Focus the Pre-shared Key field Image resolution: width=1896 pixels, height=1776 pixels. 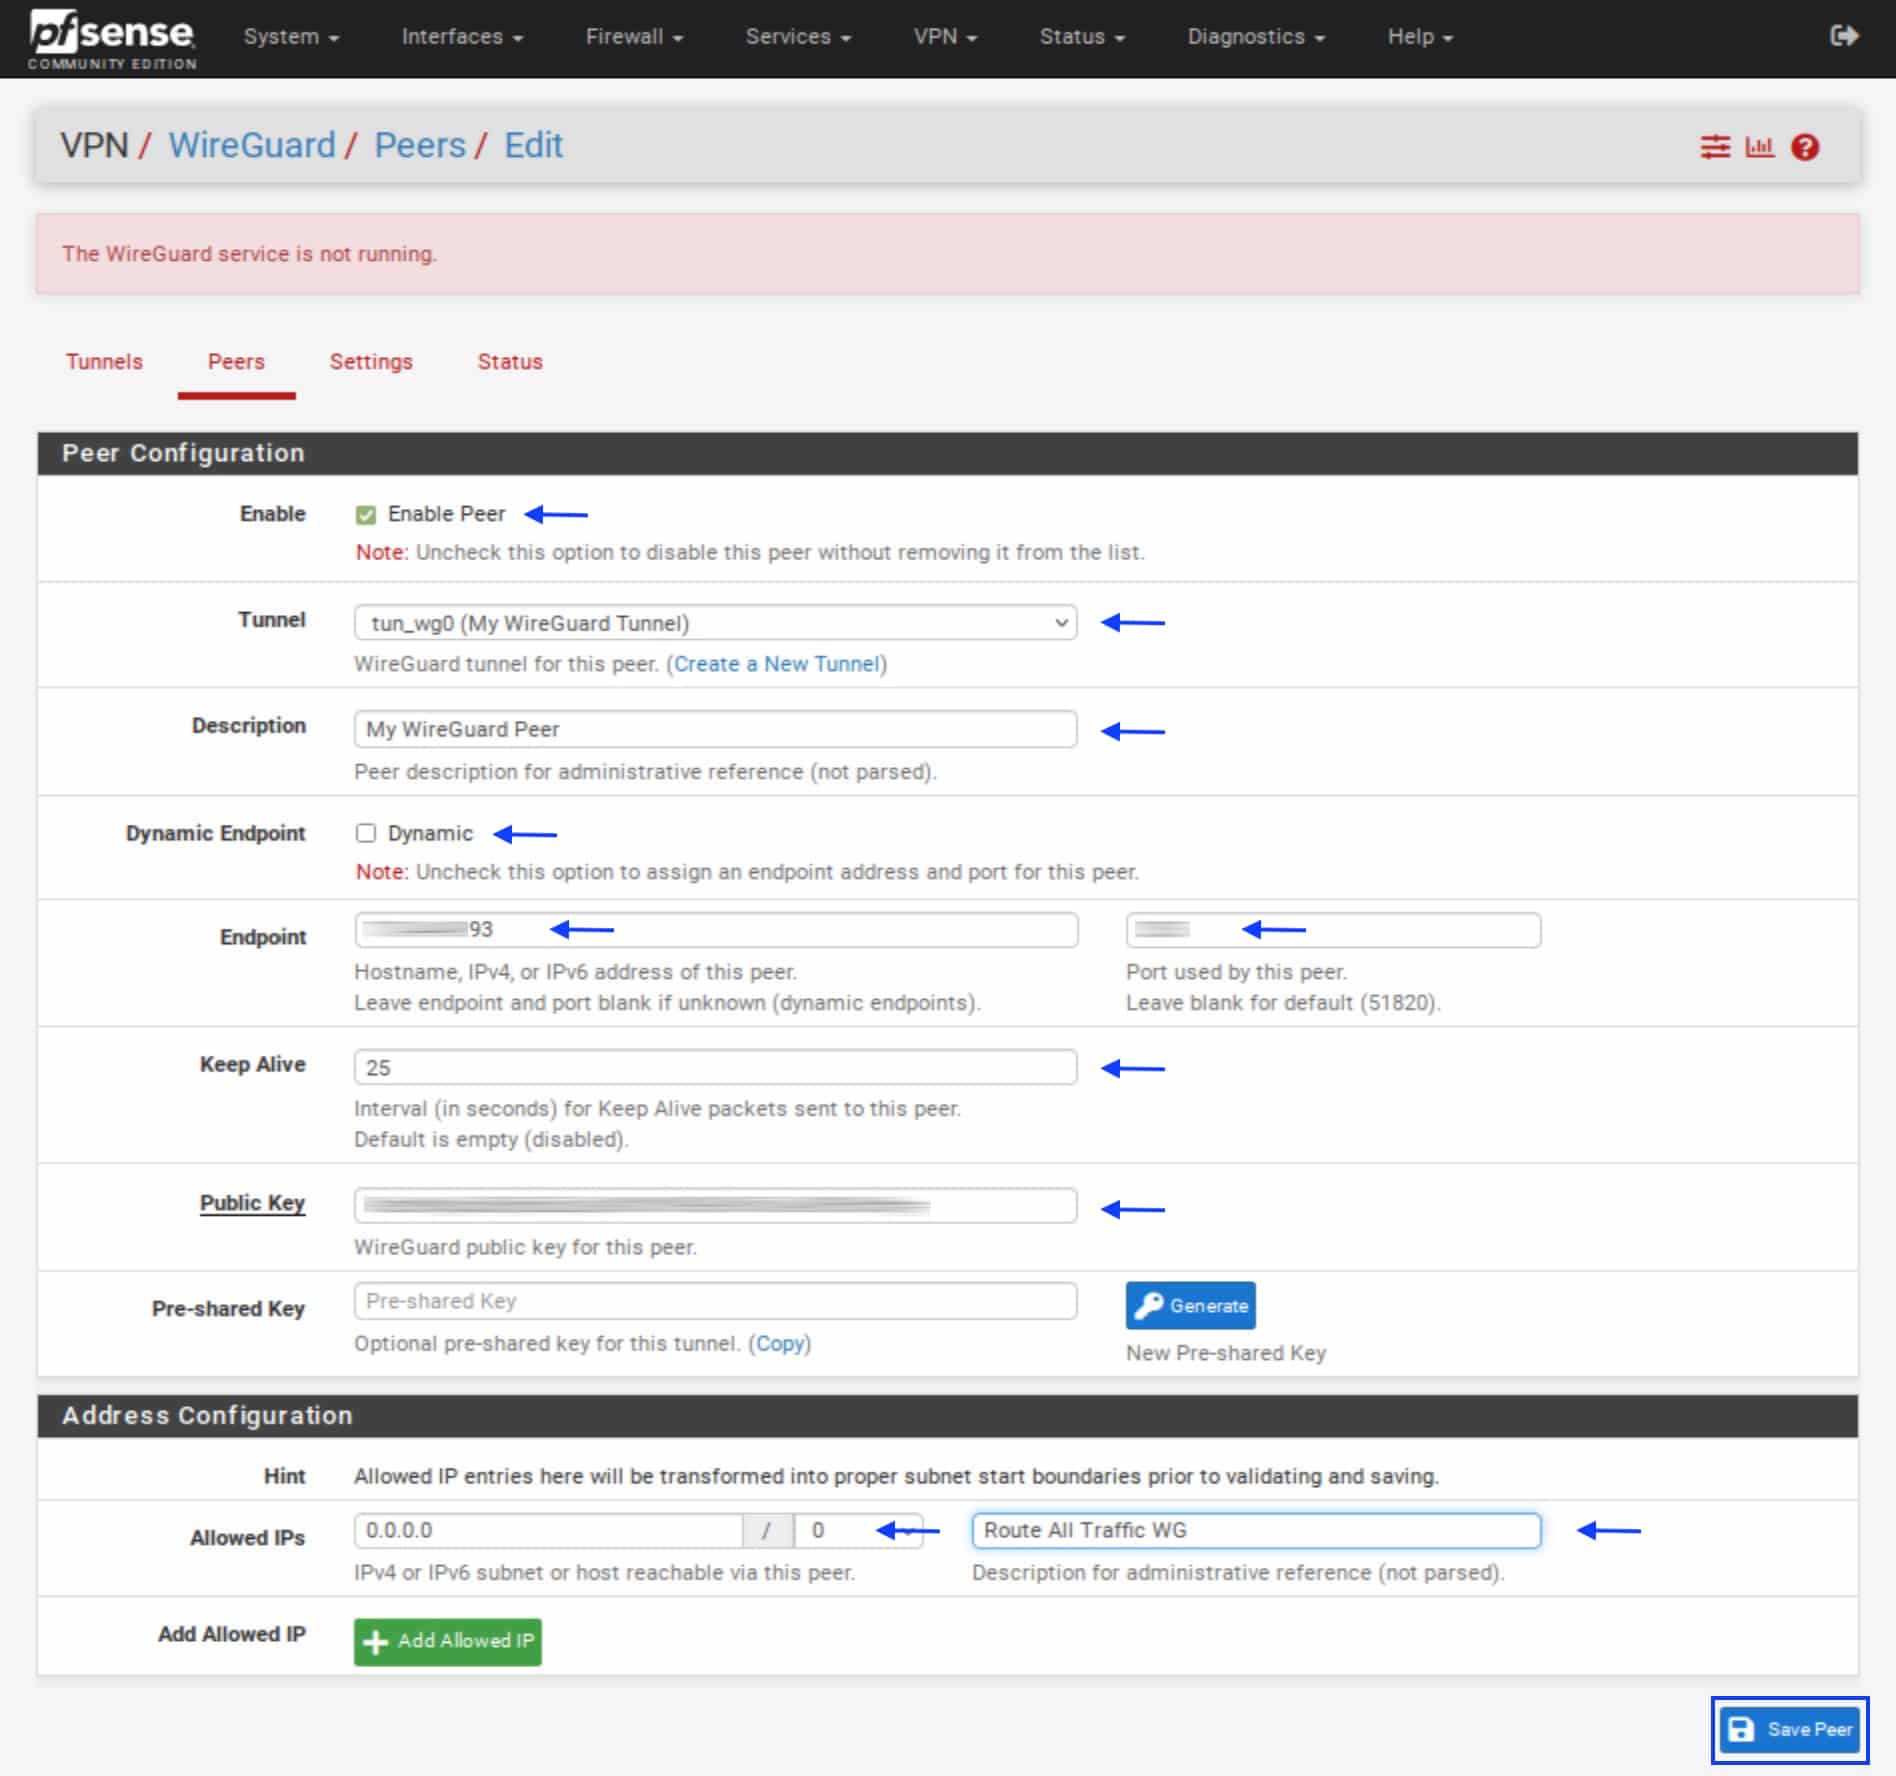[x=715, y=1301]
